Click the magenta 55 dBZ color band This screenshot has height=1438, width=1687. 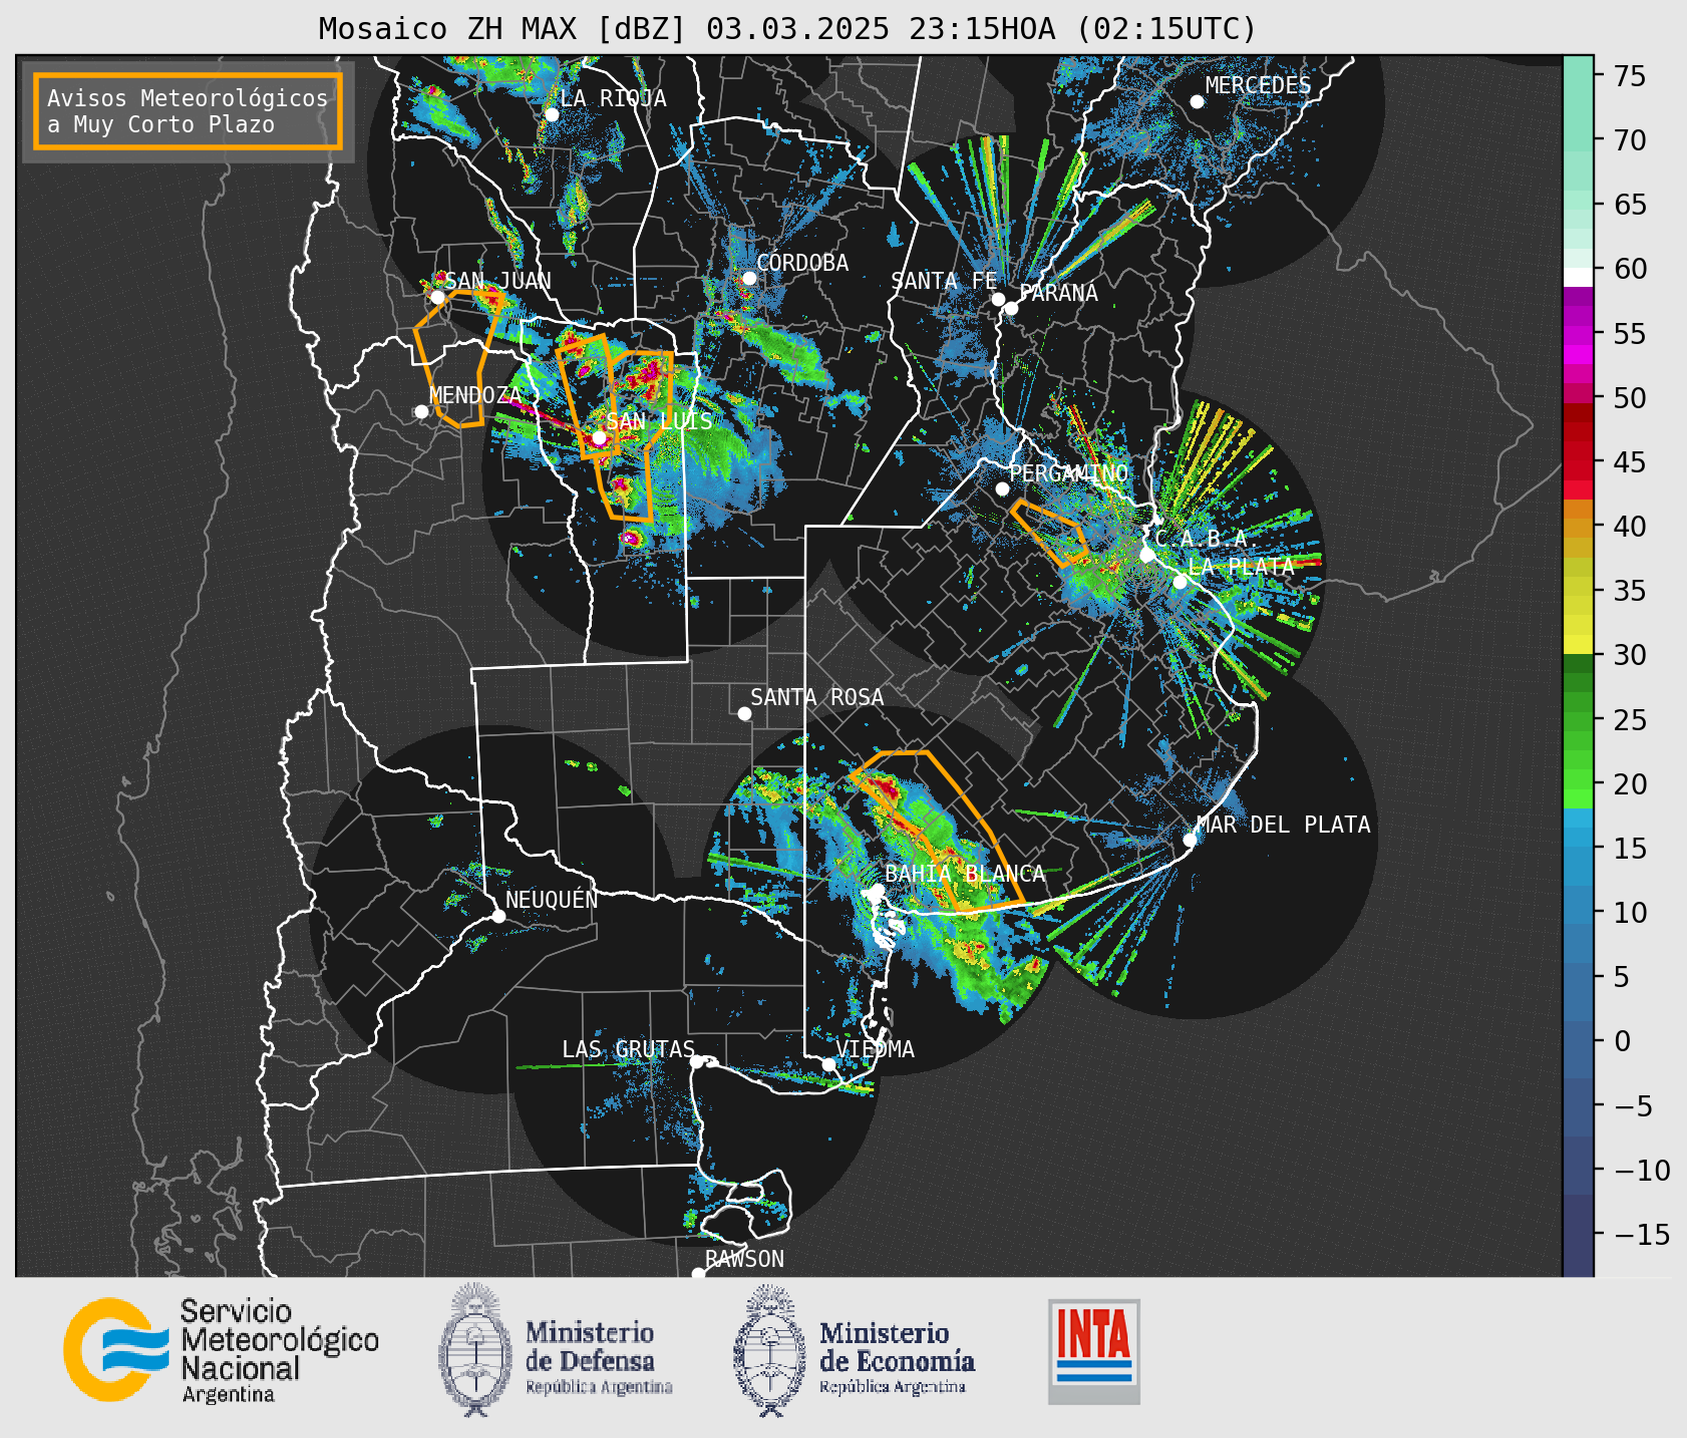pyautogui.click(x=1578, y=333)
